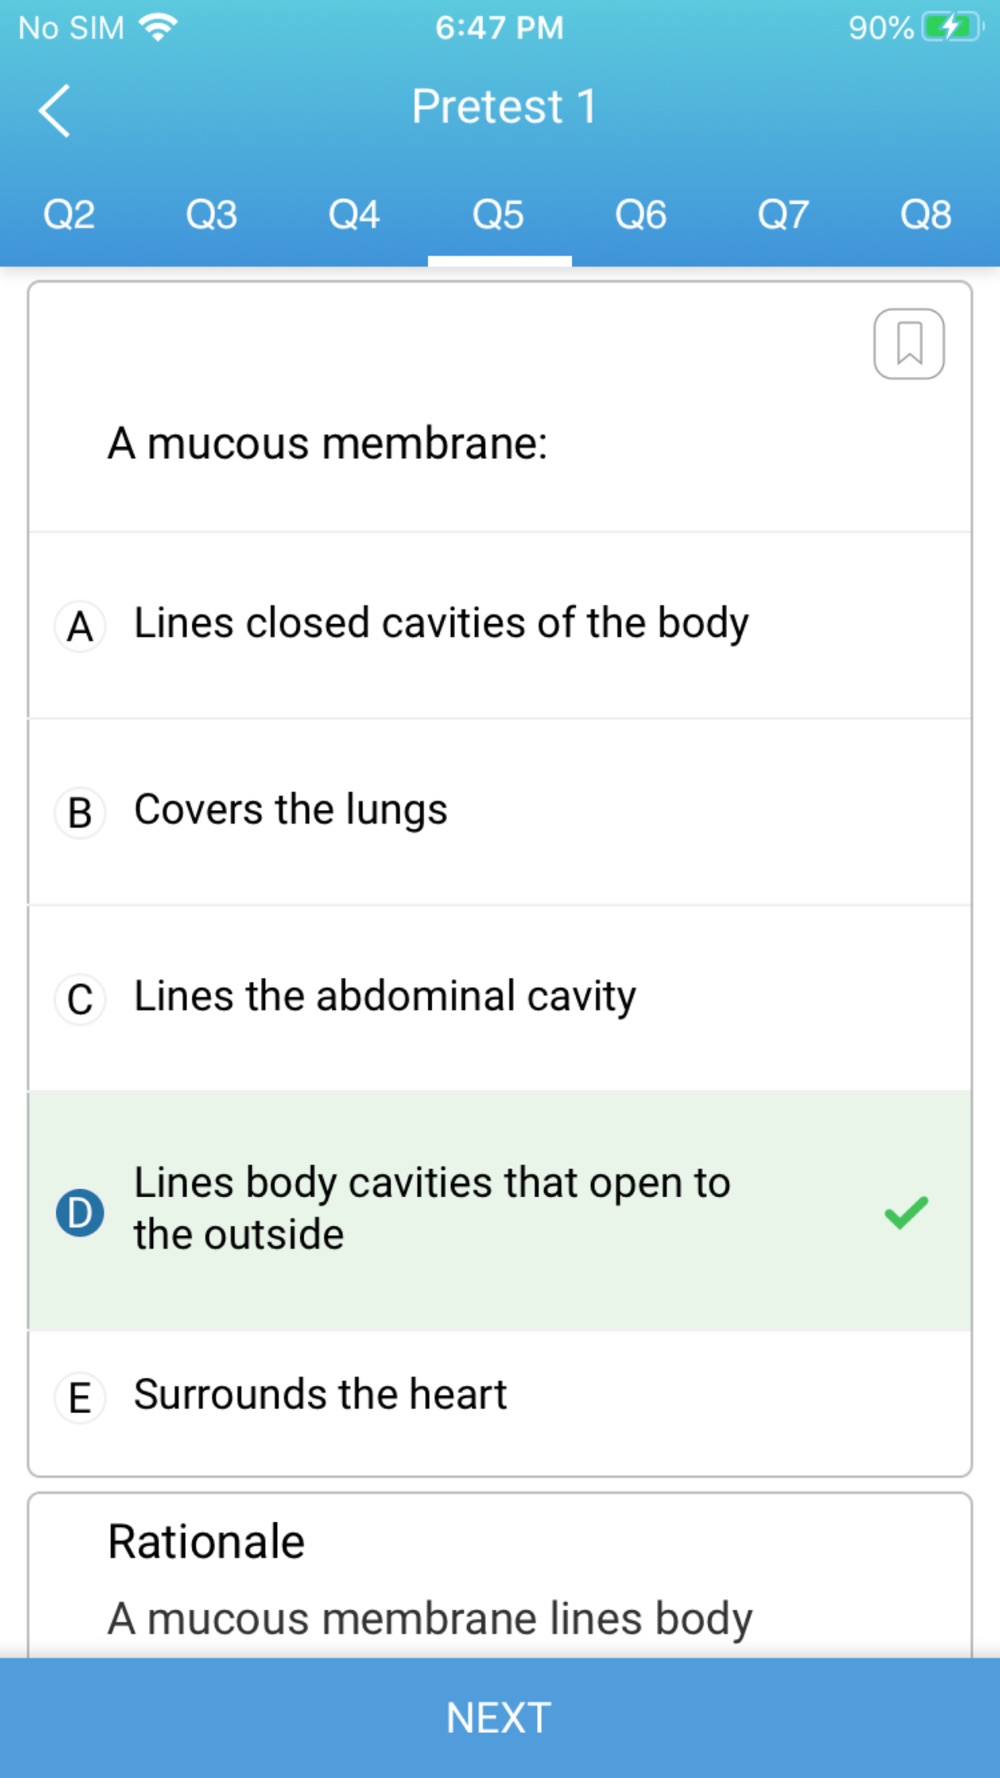Image resolution: width=1000 pixels, height=1778 pixels.
Task: Open the Rationale section heading
Action: [206, 1541]
